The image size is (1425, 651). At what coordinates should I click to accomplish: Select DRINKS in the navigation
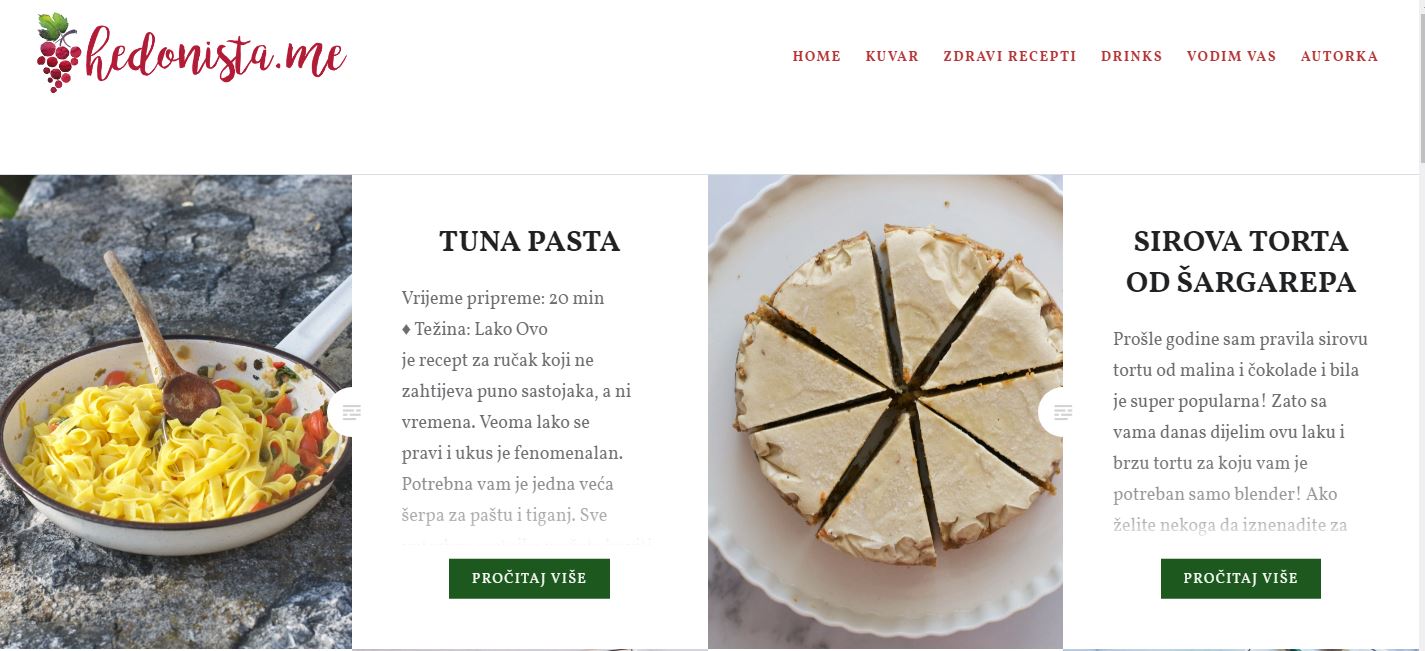tap(1131, 57)
